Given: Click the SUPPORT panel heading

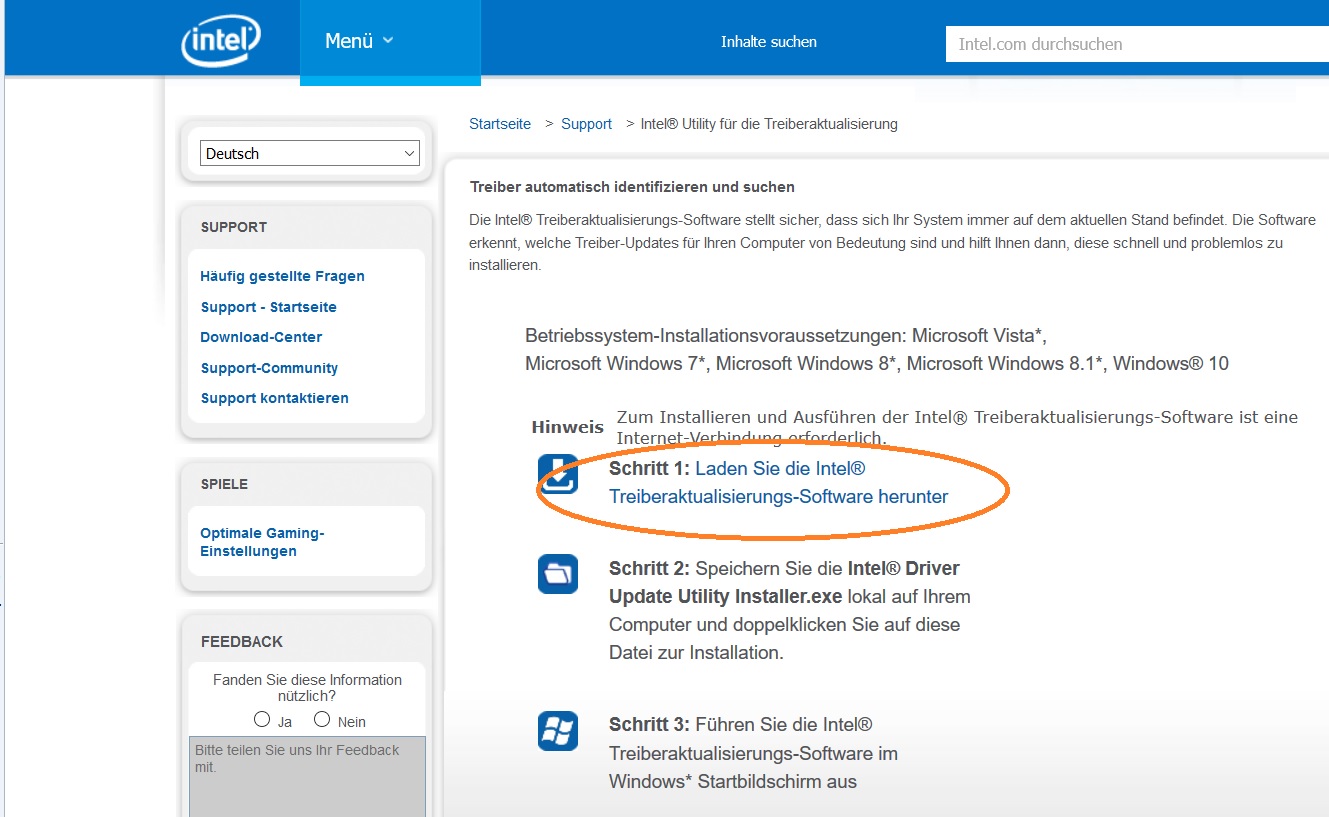Looking at the screenshot, I should [x=234, y=227].
